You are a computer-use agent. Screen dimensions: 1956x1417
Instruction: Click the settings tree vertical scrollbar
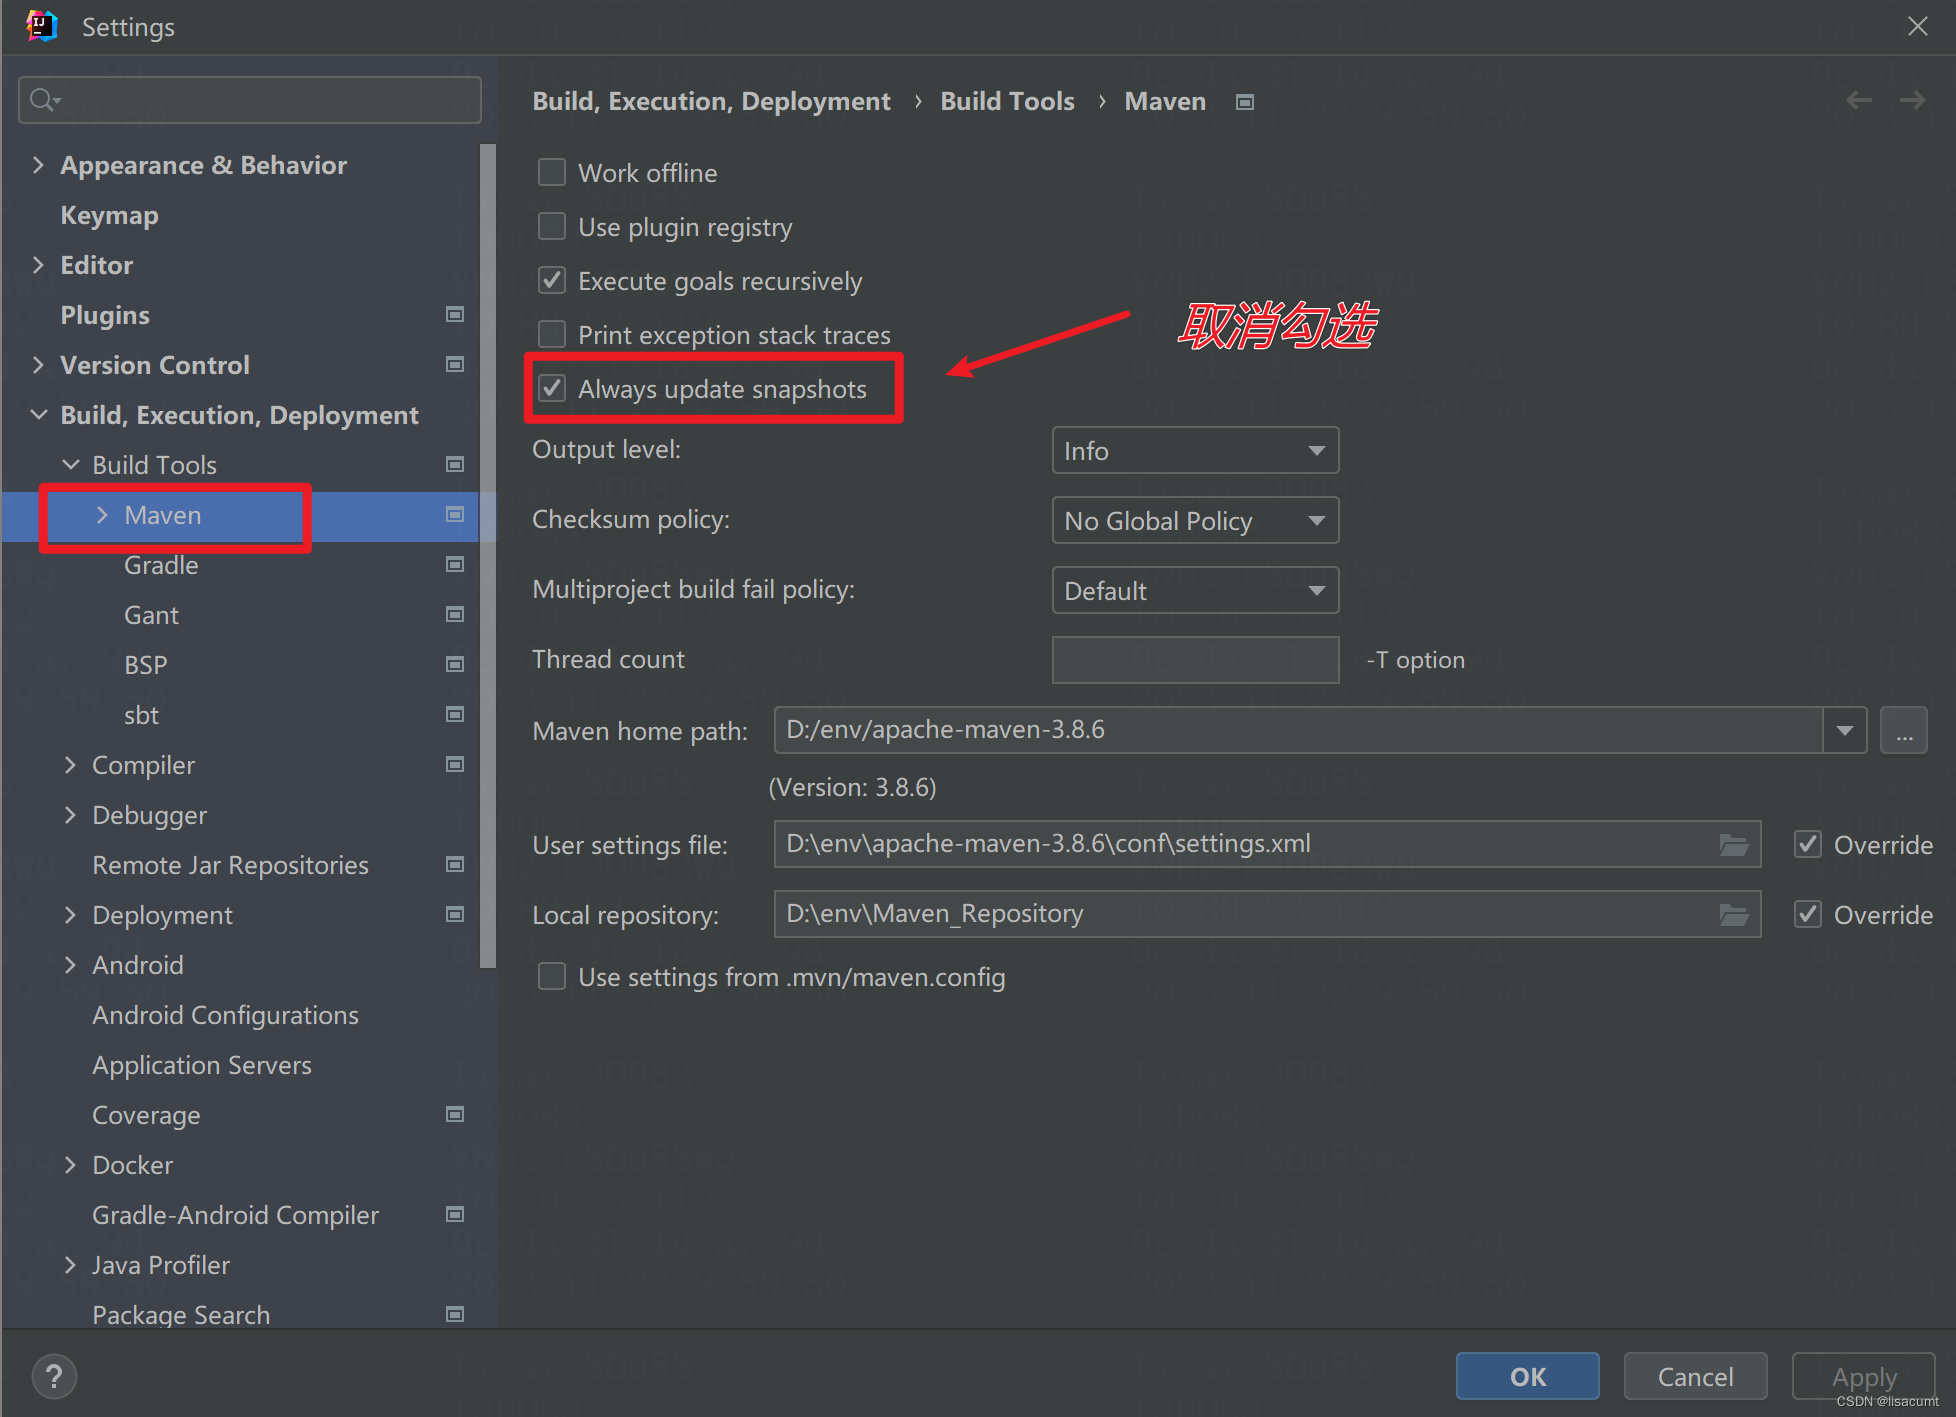pyautogui.click(x=488, y=556)
